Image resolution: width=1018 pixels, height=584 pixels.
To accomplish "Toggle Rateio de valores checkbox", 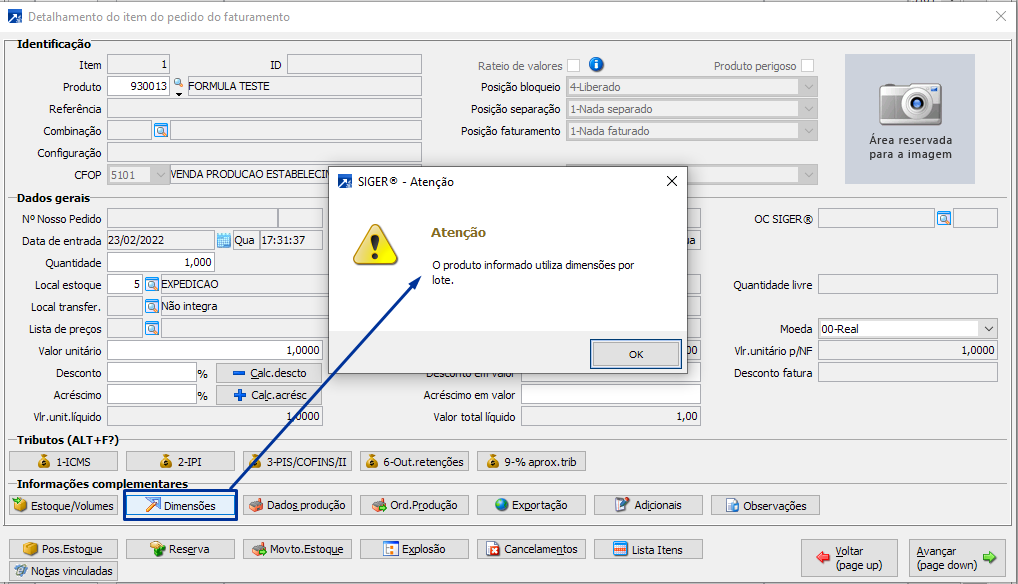I will 573,66.
